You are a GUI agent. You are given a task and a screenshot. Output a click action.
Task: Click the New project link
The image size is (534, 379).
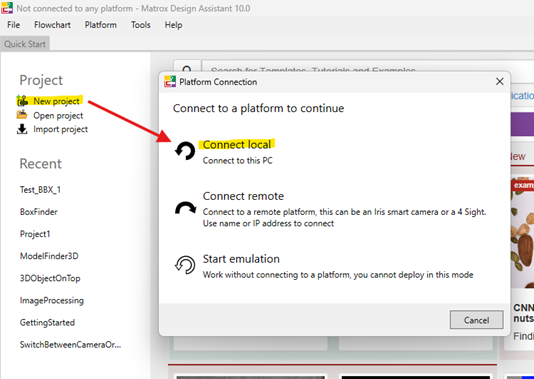pos(56,101)
